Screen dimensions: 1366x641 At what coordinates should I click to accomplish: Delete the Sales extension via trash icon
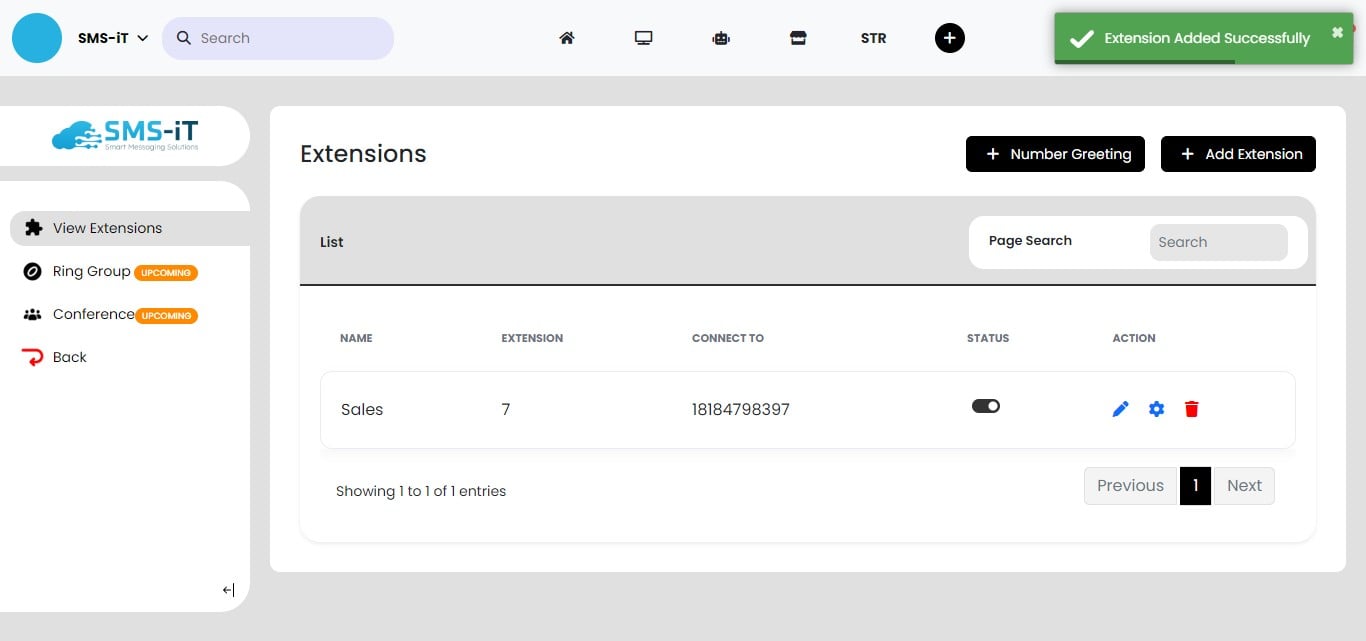click(x=1191, y=409)
